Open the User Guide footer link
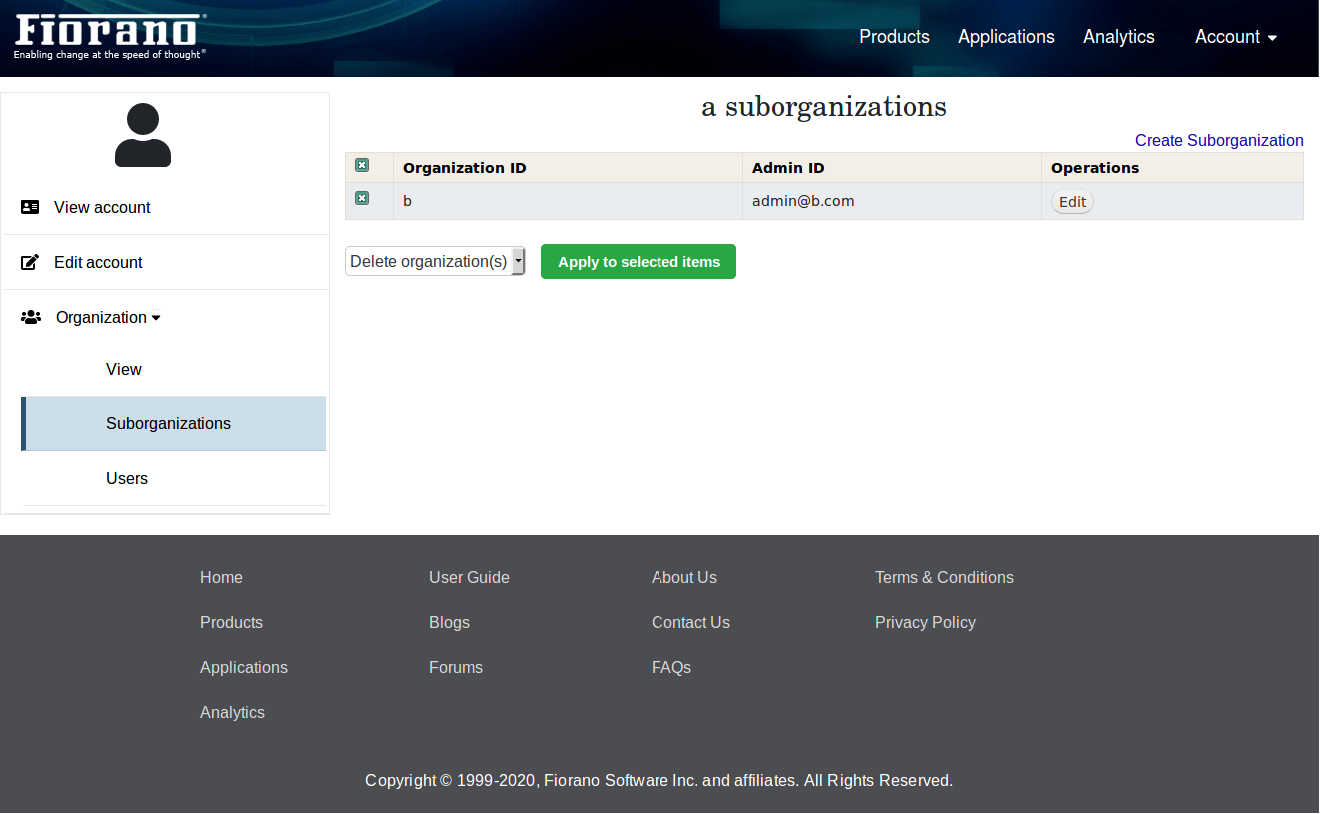This screenshot has height=814, width=1320. click(x=469, y=577)
